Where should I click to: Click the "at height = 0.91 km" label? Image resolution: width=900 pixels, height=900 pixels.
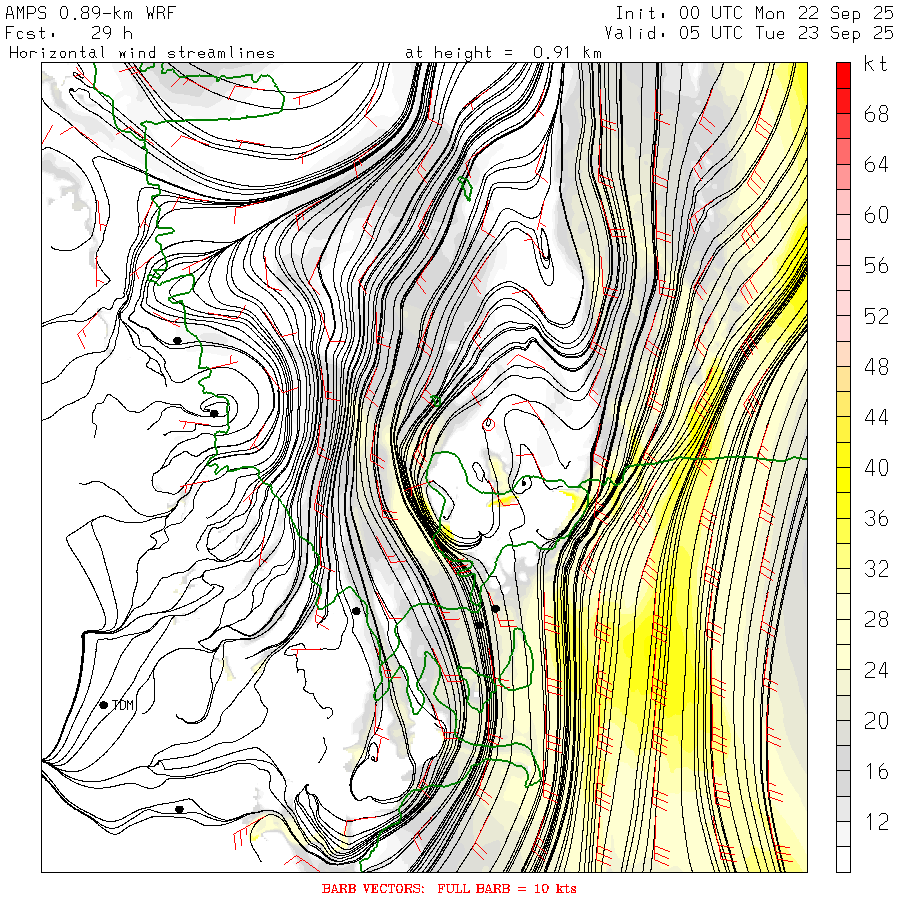point(503,53)
